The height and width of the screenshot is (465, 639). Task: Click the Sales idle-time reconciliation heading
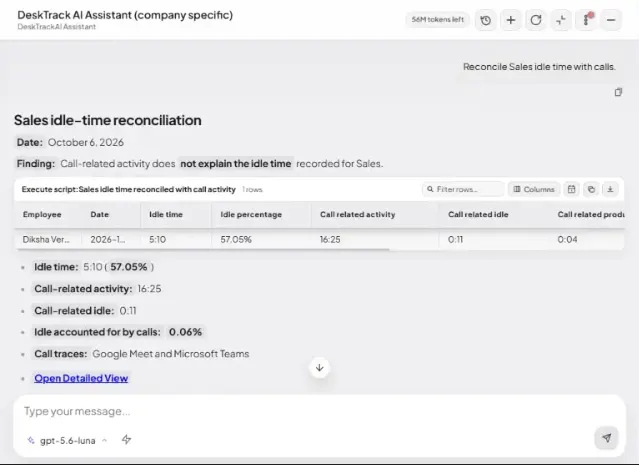pos(108,120)
